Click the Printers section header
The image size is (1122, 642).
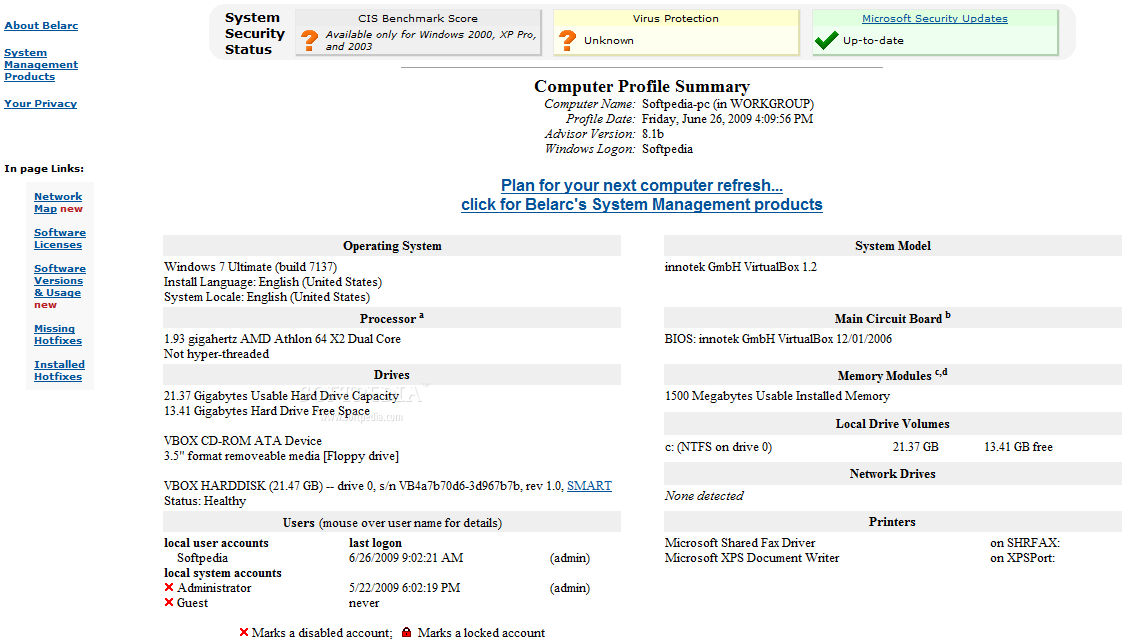893,522
